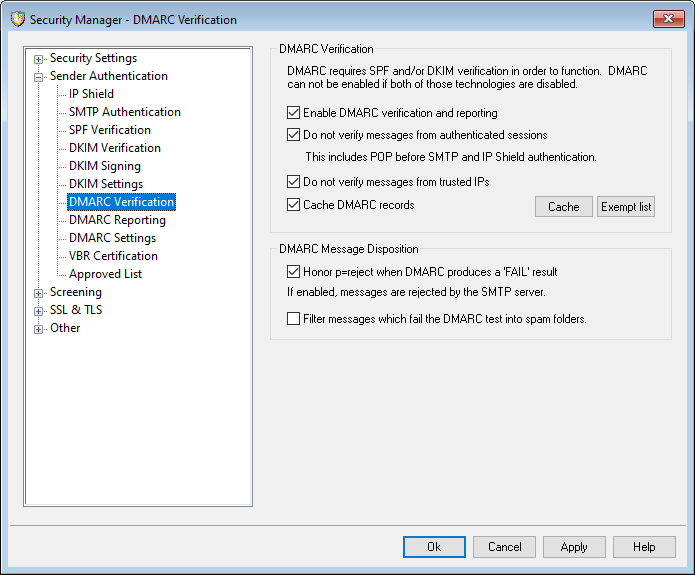This screenshot has width=695, height=575.
Task: Open the Exempt list
Action: pos(626,207)
